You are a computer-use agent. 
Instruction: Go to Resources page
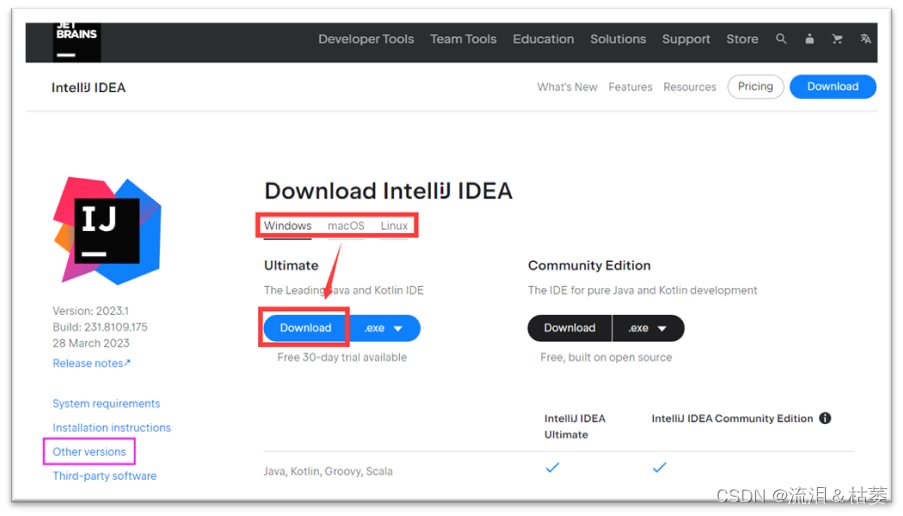coord(689,87)
